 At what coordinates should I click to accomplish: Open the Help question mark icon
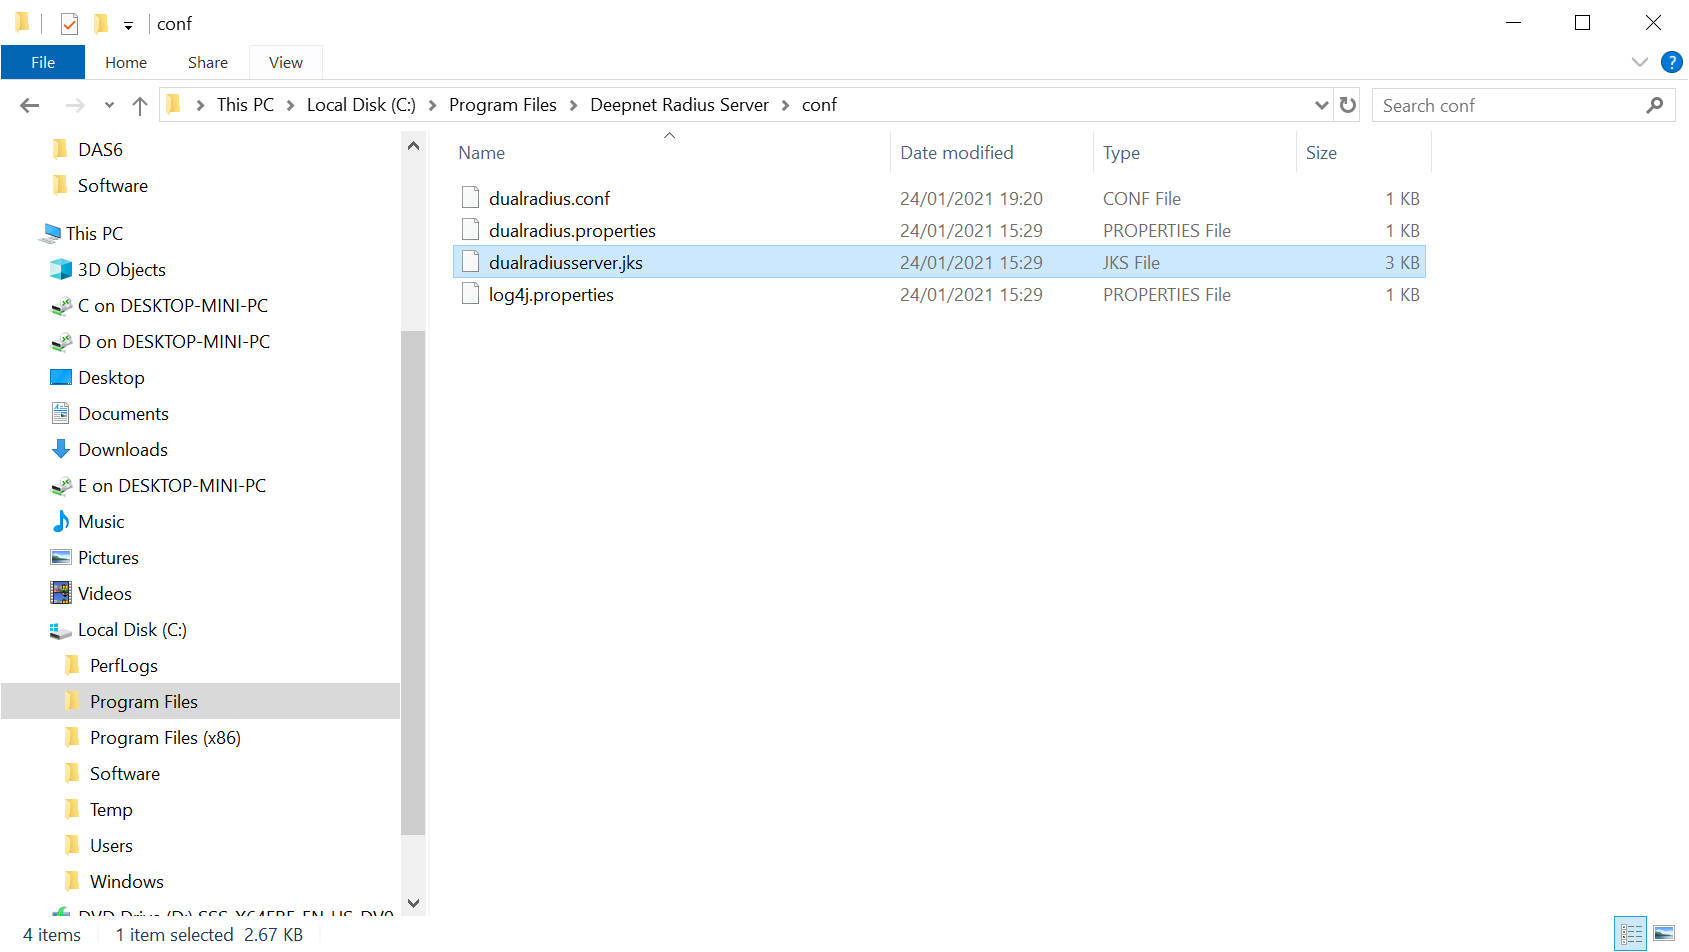(1671, 62)
